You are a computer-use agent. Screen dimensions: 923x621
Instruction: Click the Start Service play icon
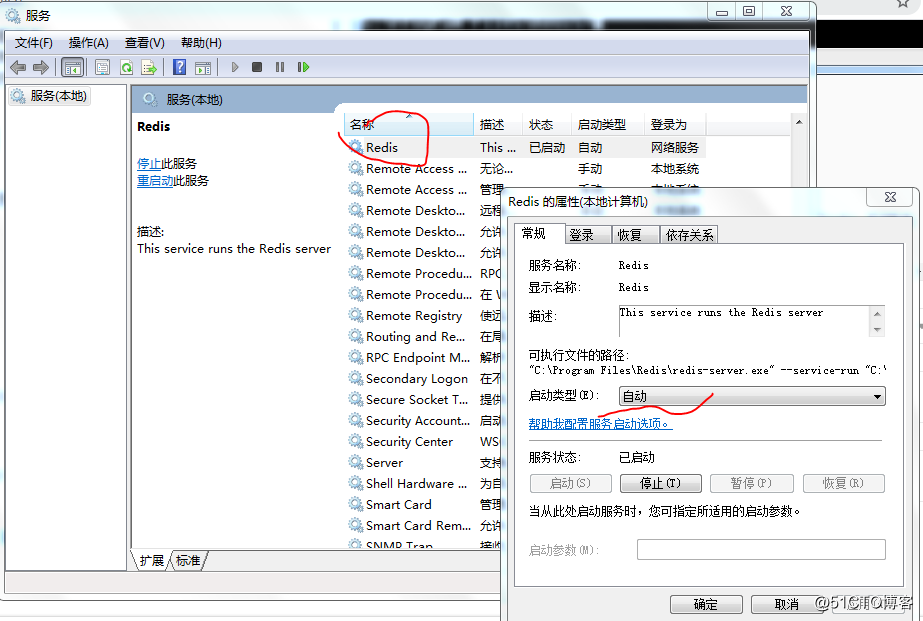tap(235, 67)
